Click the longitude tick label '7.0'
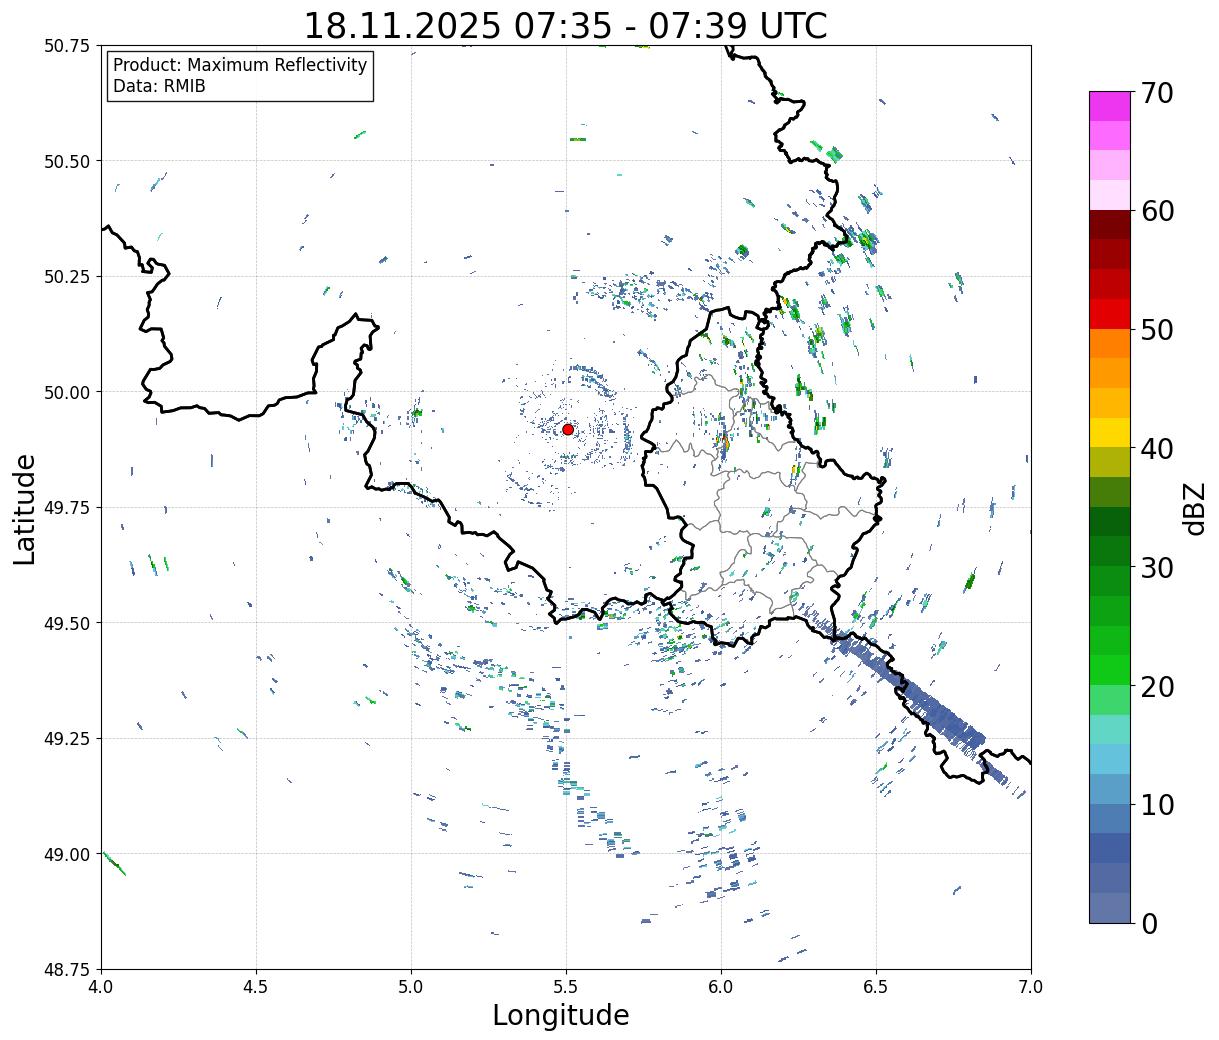 click(x=1031, y=987)
